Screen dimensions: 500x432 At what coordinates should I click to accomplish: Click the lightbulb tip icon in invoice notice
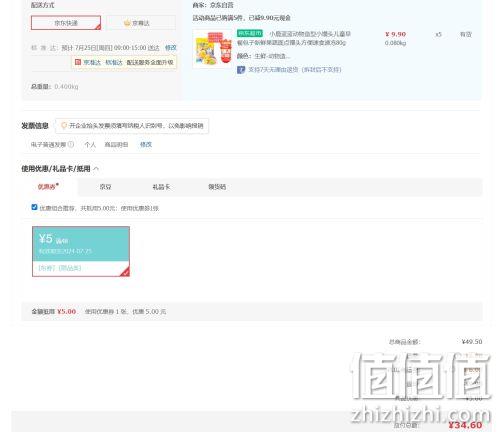63,126
